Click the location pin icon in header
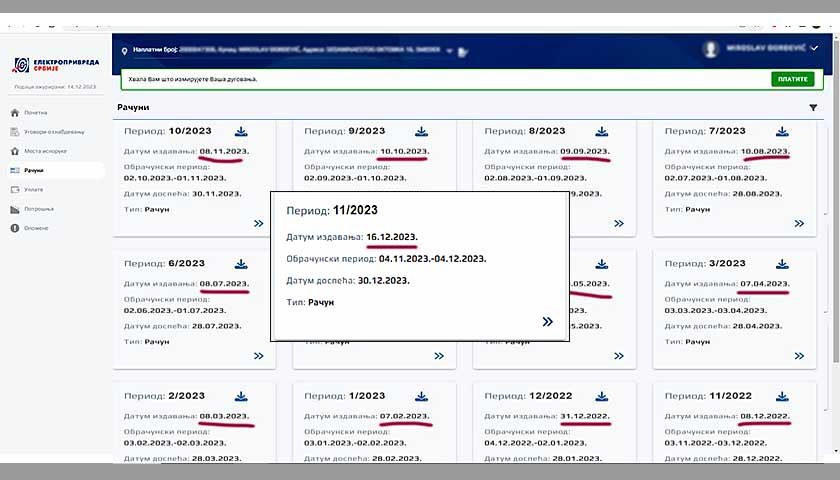Image resolution: width=840 pixels, height=480 pixels. (x=124, y=51)
